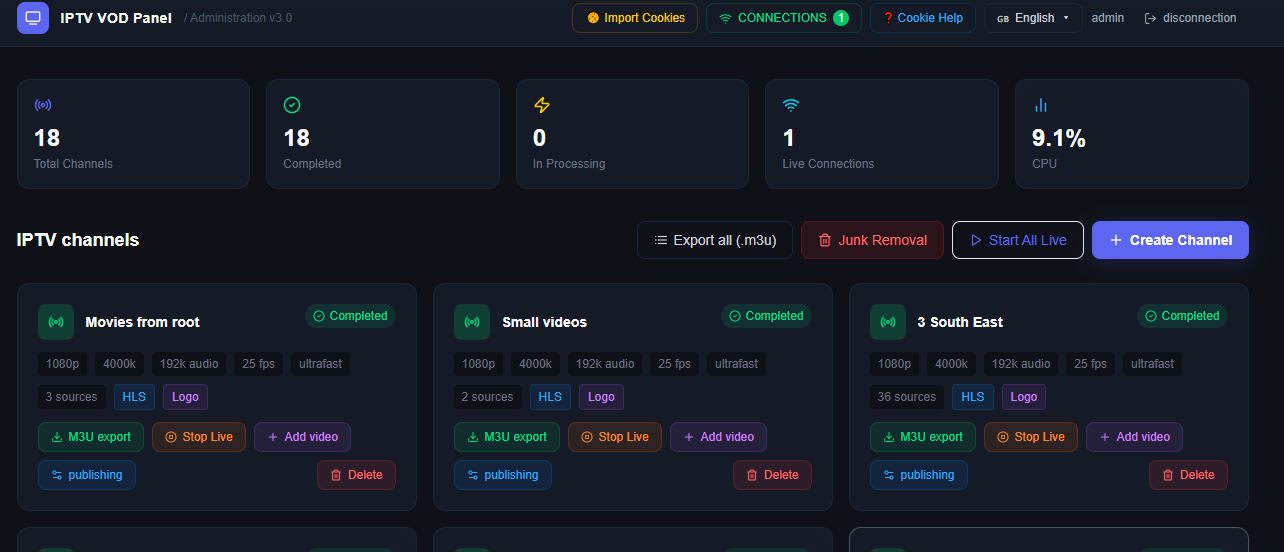Click the 3 South East channel broadcast icon
The height and width of the screenshot is (552, 1284).
[x=888, y=322]
